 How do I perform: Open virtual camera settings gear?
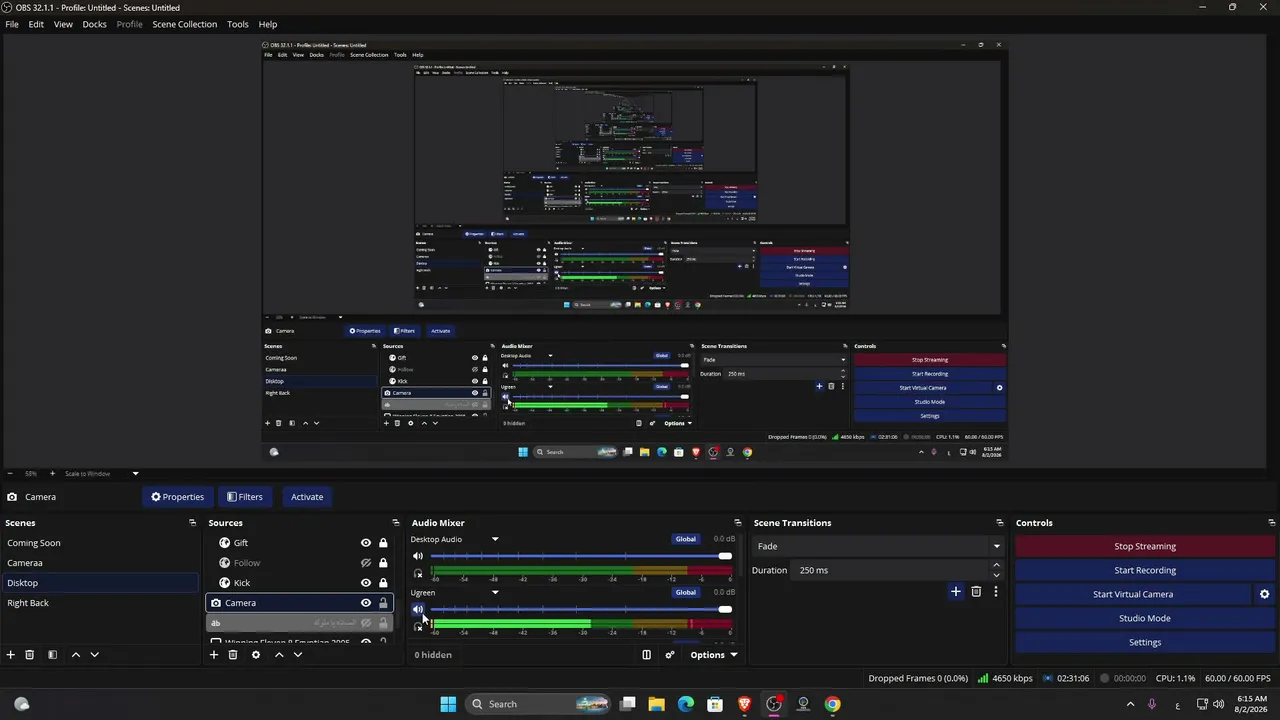point(1264,594)
